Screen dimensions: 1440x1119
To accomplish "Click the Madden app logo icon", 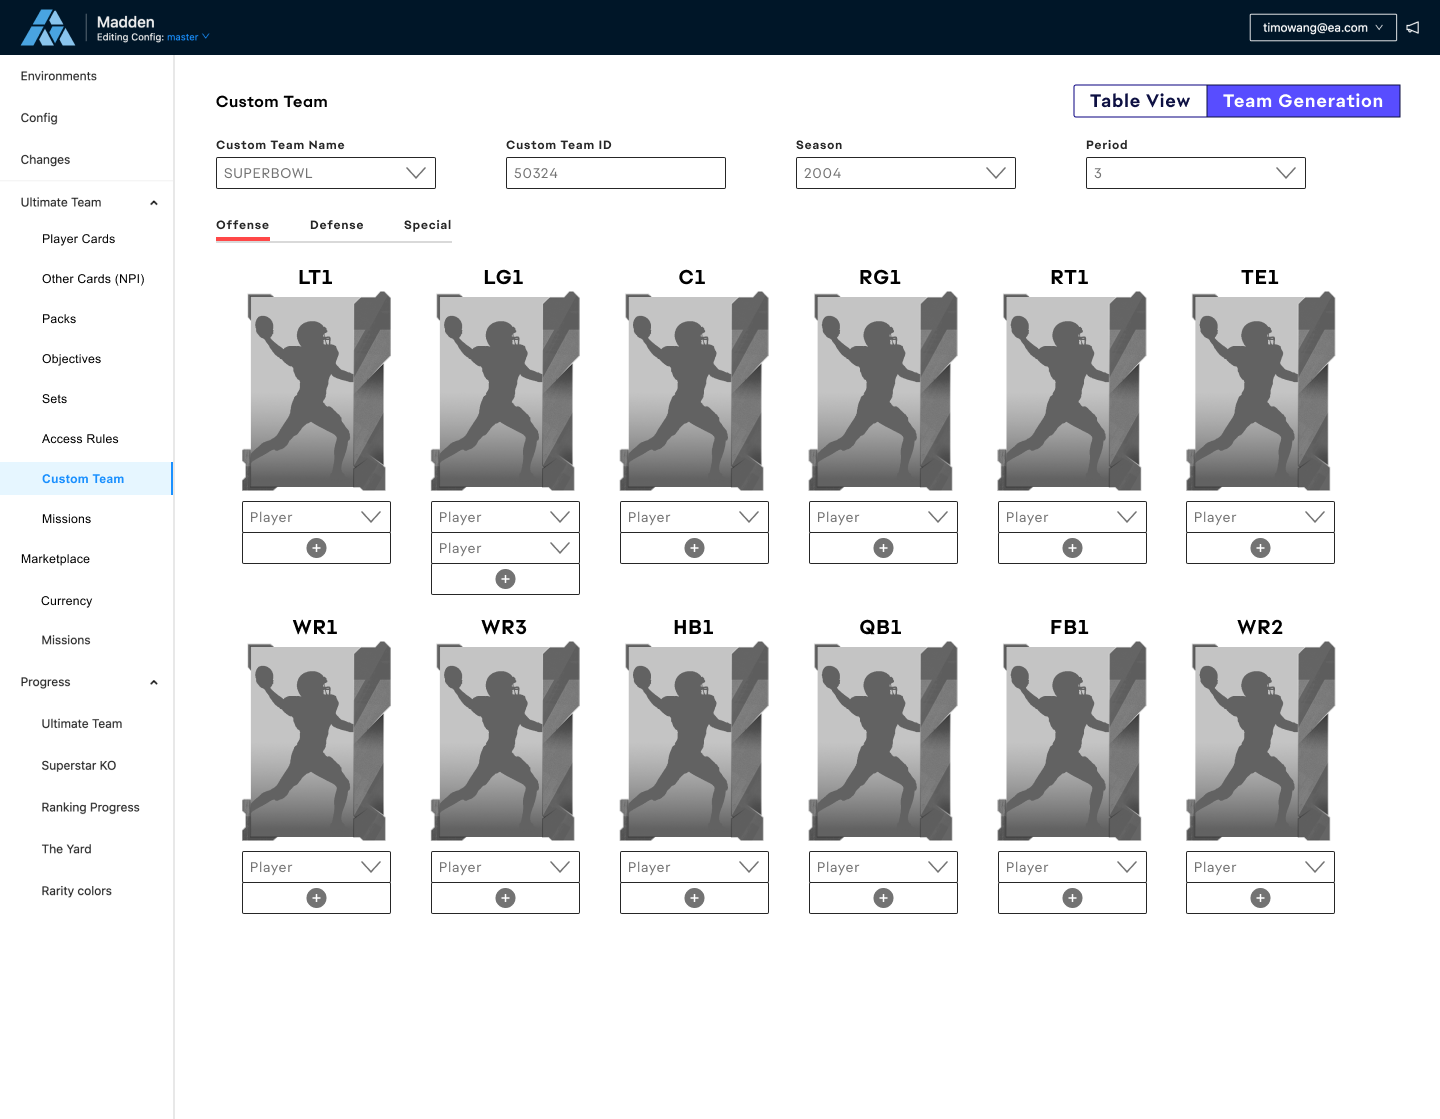I will [48, 28].
